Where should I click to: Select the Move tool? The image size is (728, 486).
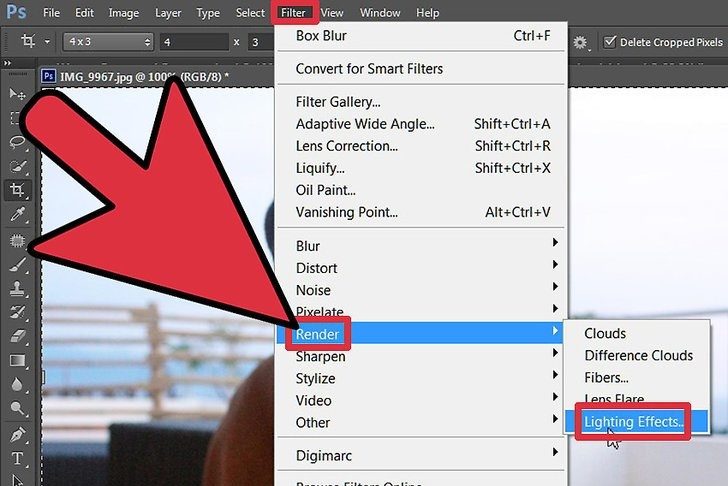[x=17, y=94]
